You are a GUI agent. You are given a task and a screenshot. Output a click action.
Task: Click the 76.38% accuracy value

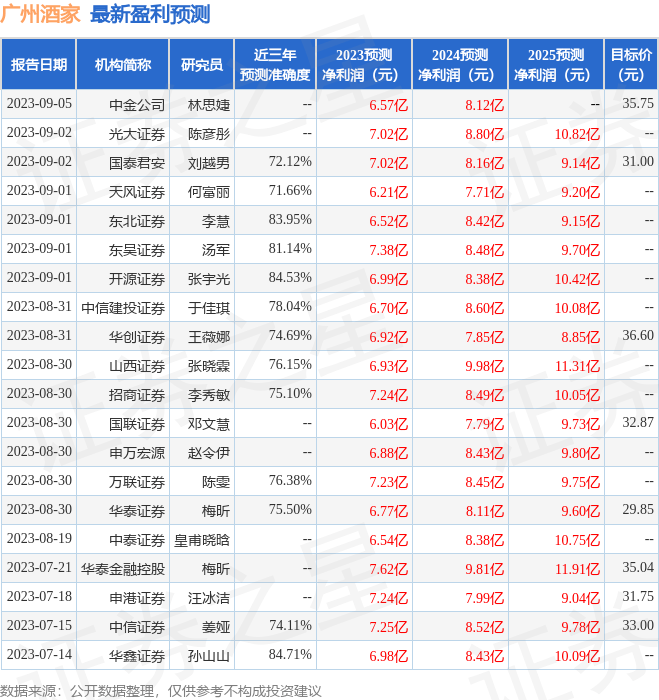(x=290, y=481)
